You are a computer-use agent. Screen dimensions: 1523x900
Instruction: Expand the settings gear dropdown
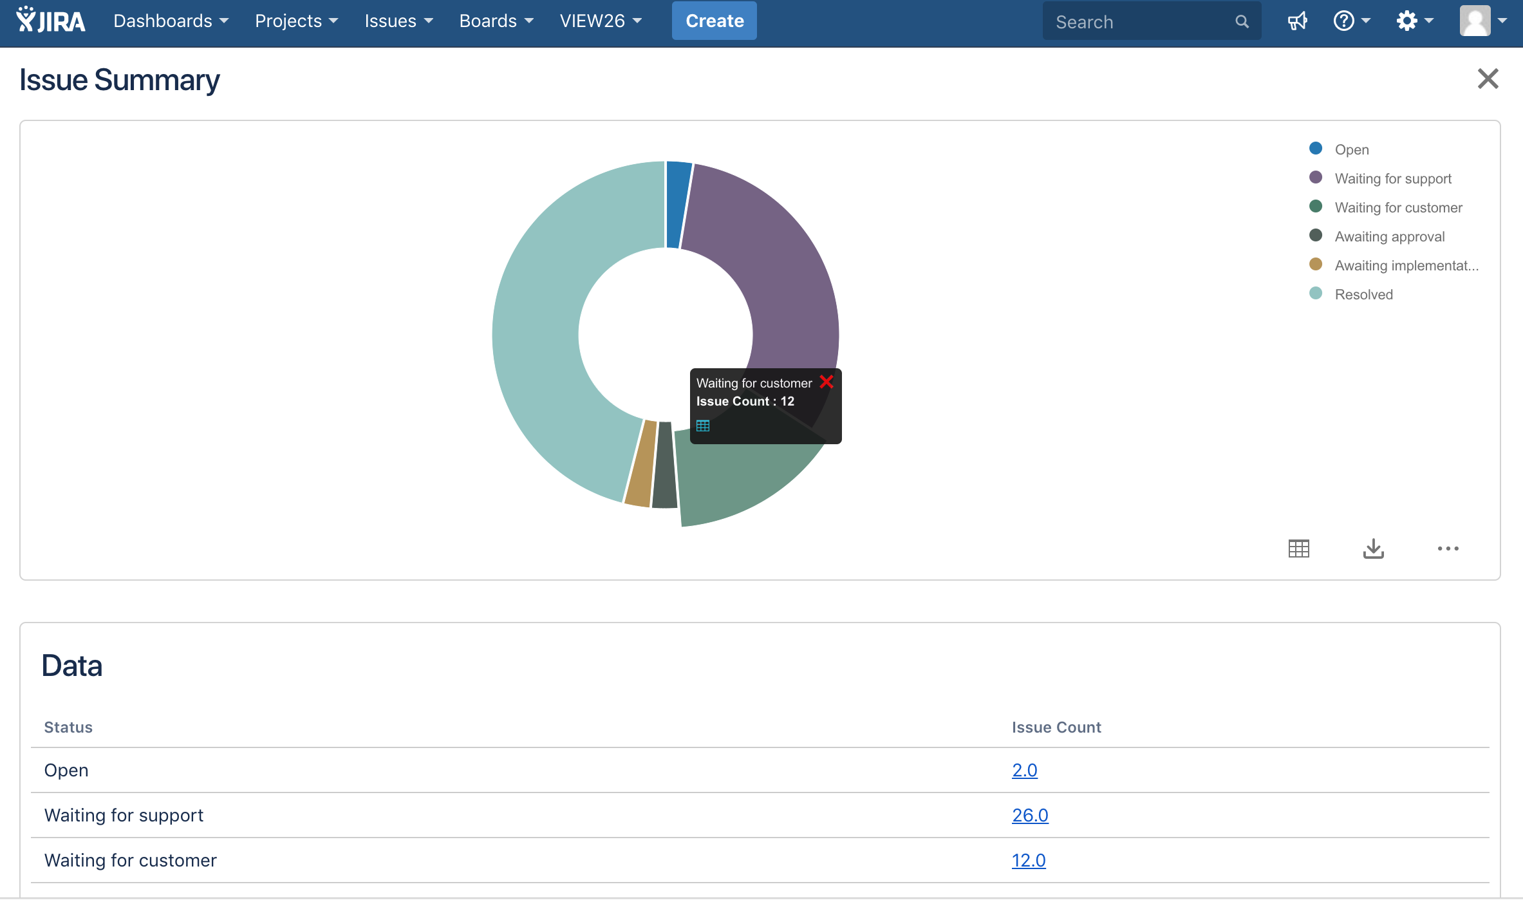[x=1408, y=20]
